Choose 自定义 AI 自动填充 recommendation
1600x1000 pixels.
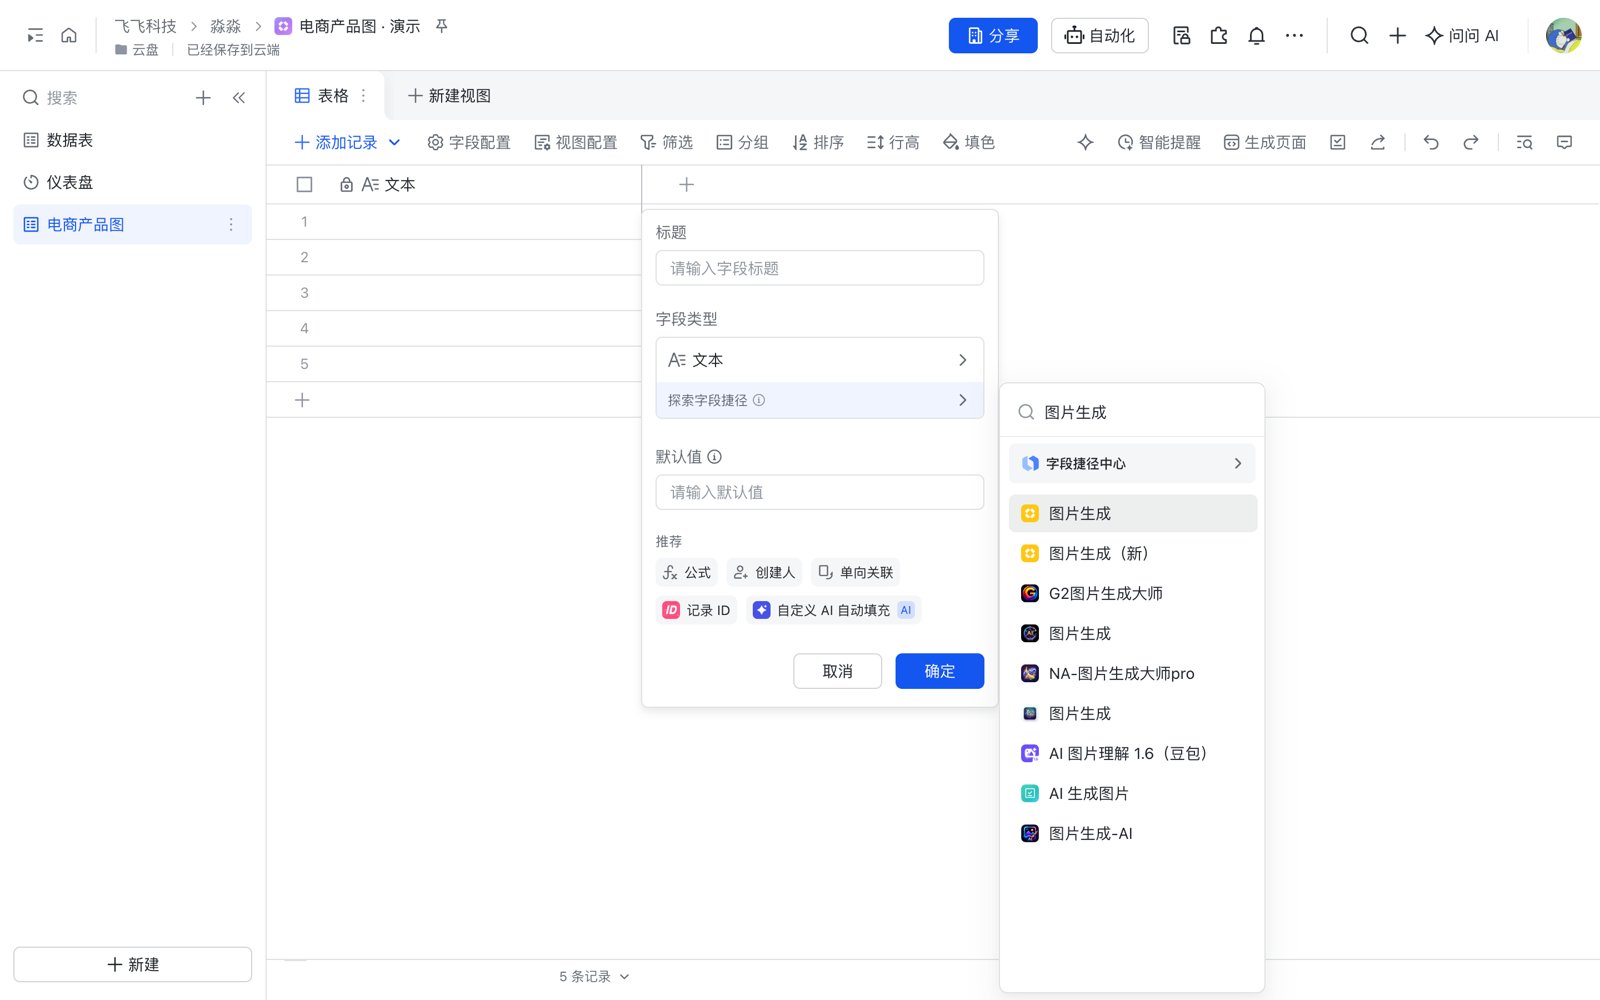[833, 610]
